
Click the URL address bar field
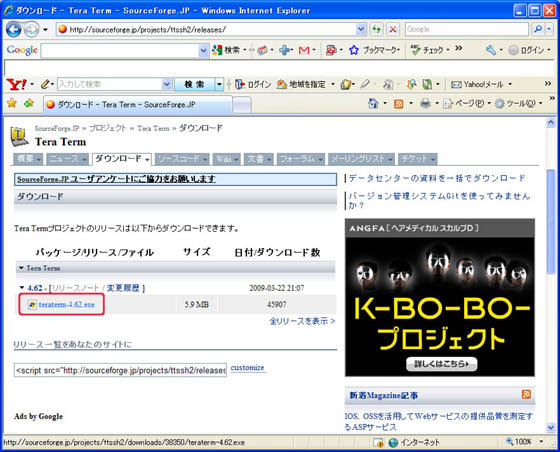pos(211,29)
